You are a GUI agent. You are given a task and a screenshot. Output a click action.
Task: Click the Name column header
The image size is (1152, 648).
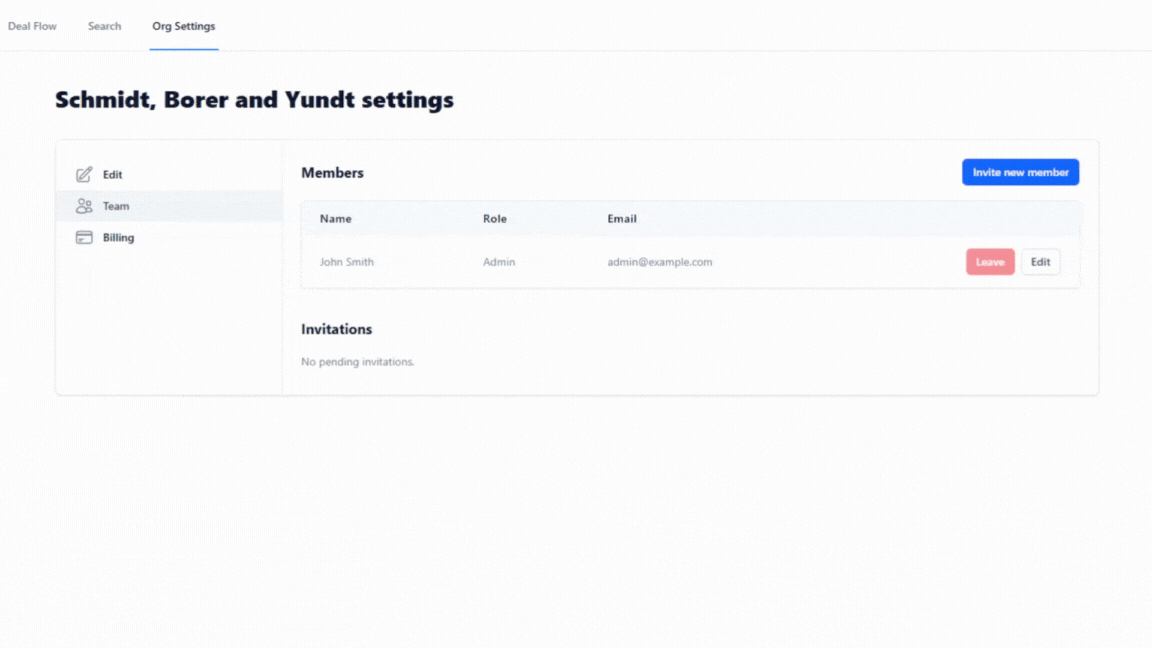pos(336,218)
